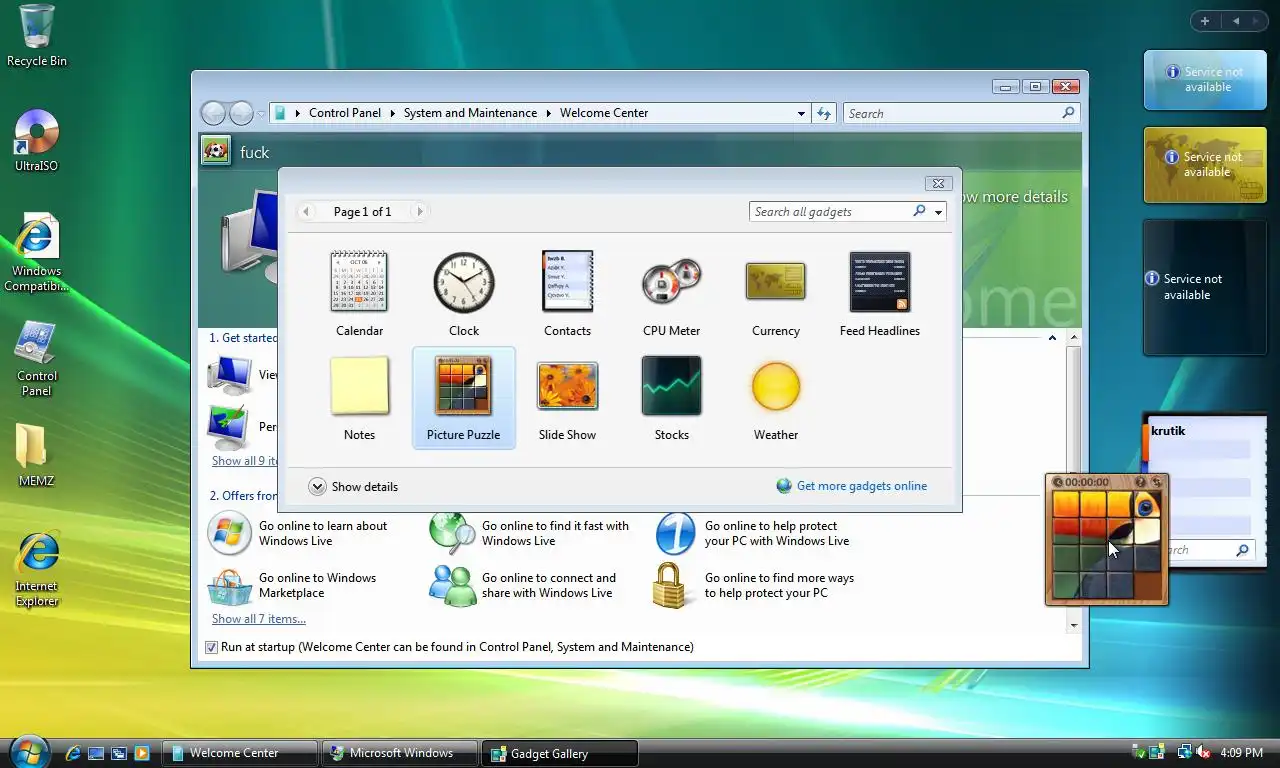Collapse the Get started section chevron
The image size is (1280, 768).
point(1052,338)
